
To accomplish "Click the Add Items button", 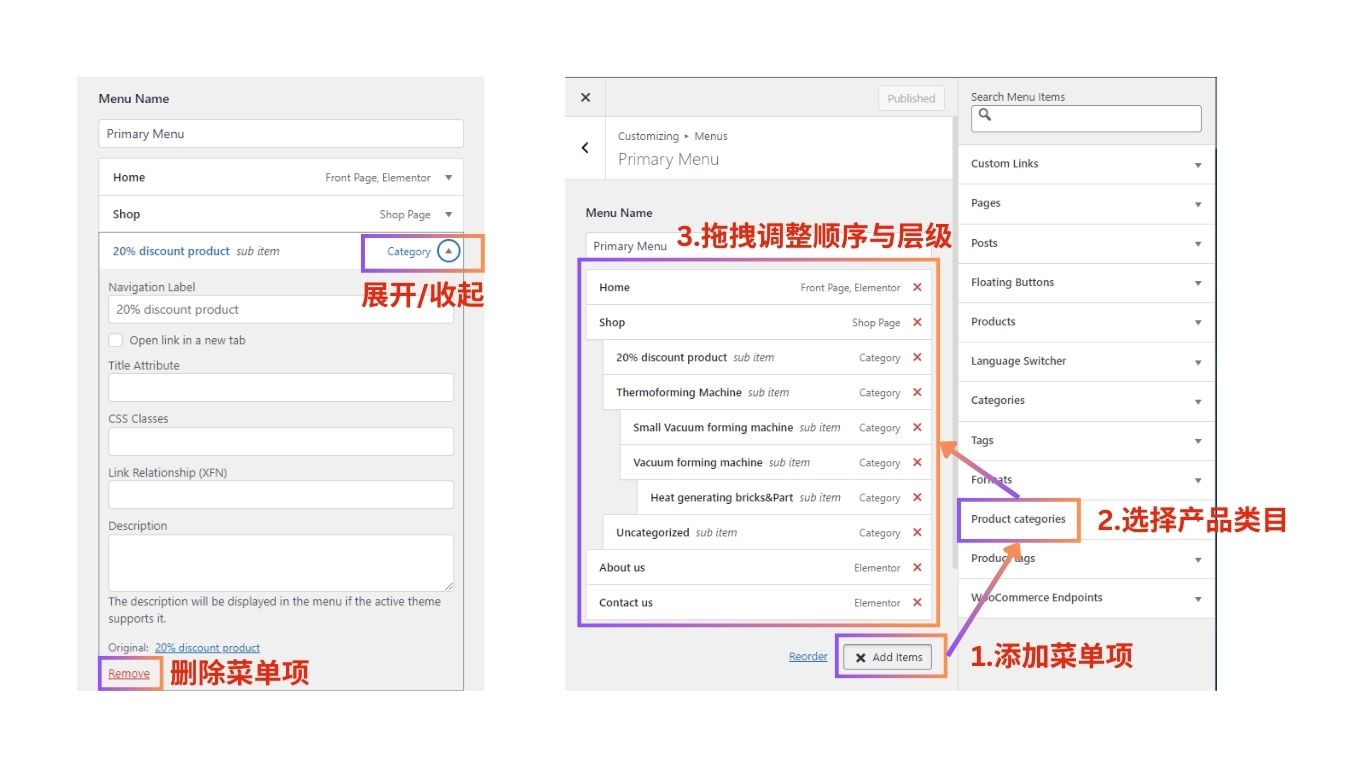I will (888, 657).
